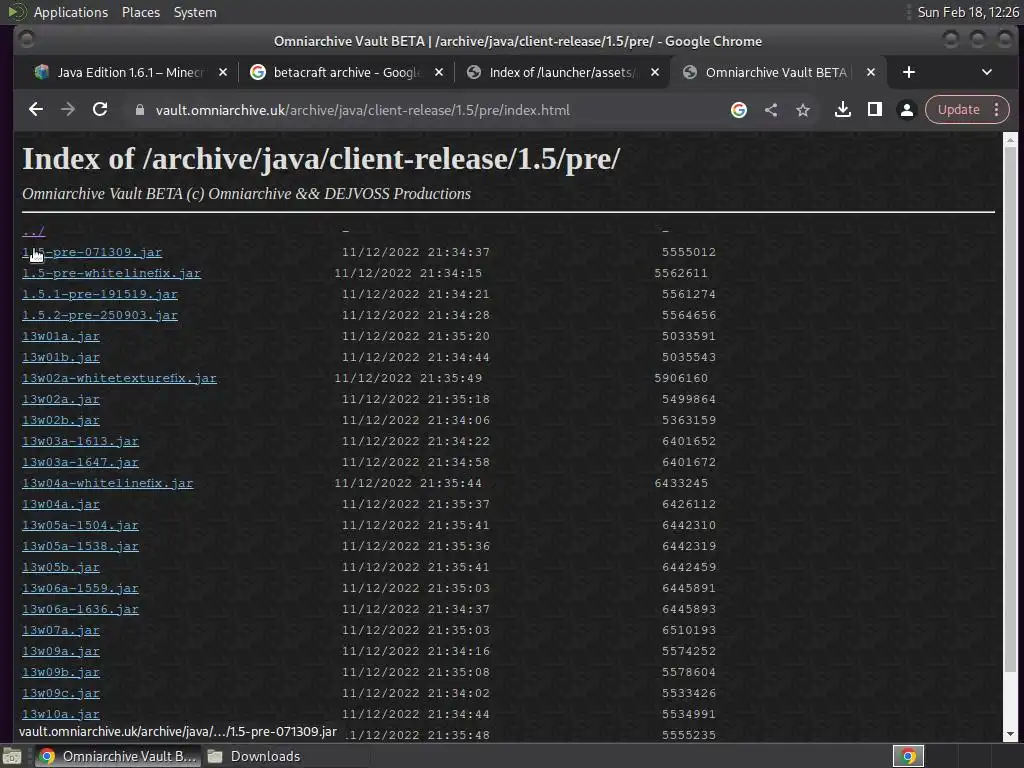This screenshot has height=768, width=1024.
Task: Close the betacraft archive tab
Action: 439,72
